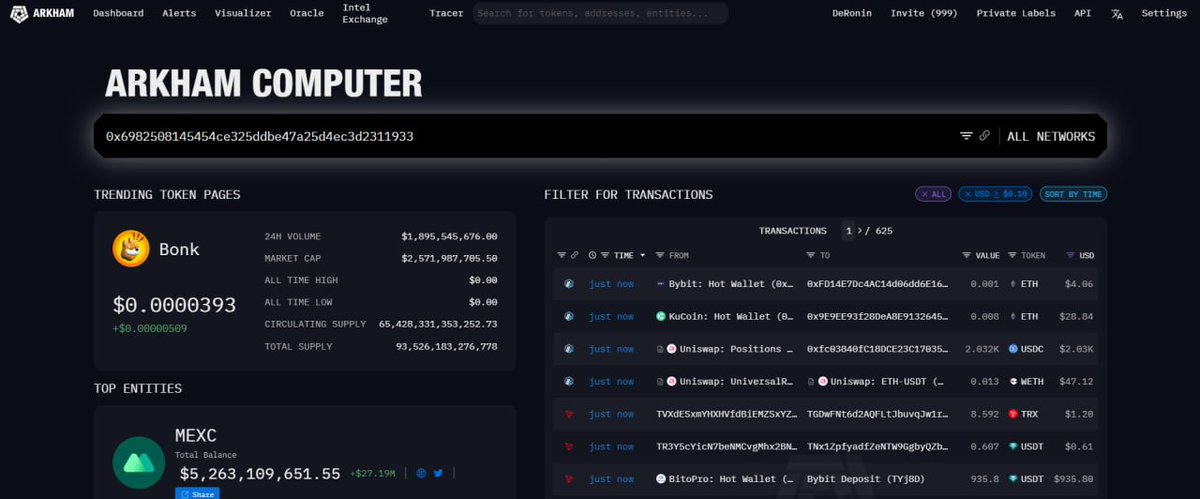
Task: Click Ethereum chain icon in Bybit Hot Wallet row
Action: point(569,284)
